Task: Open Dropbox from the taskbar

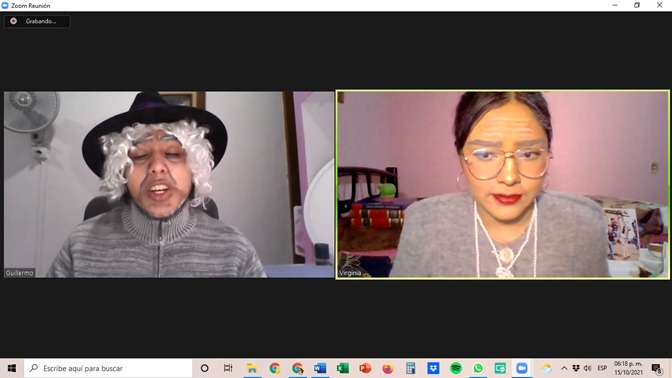Action: [433, 368]
